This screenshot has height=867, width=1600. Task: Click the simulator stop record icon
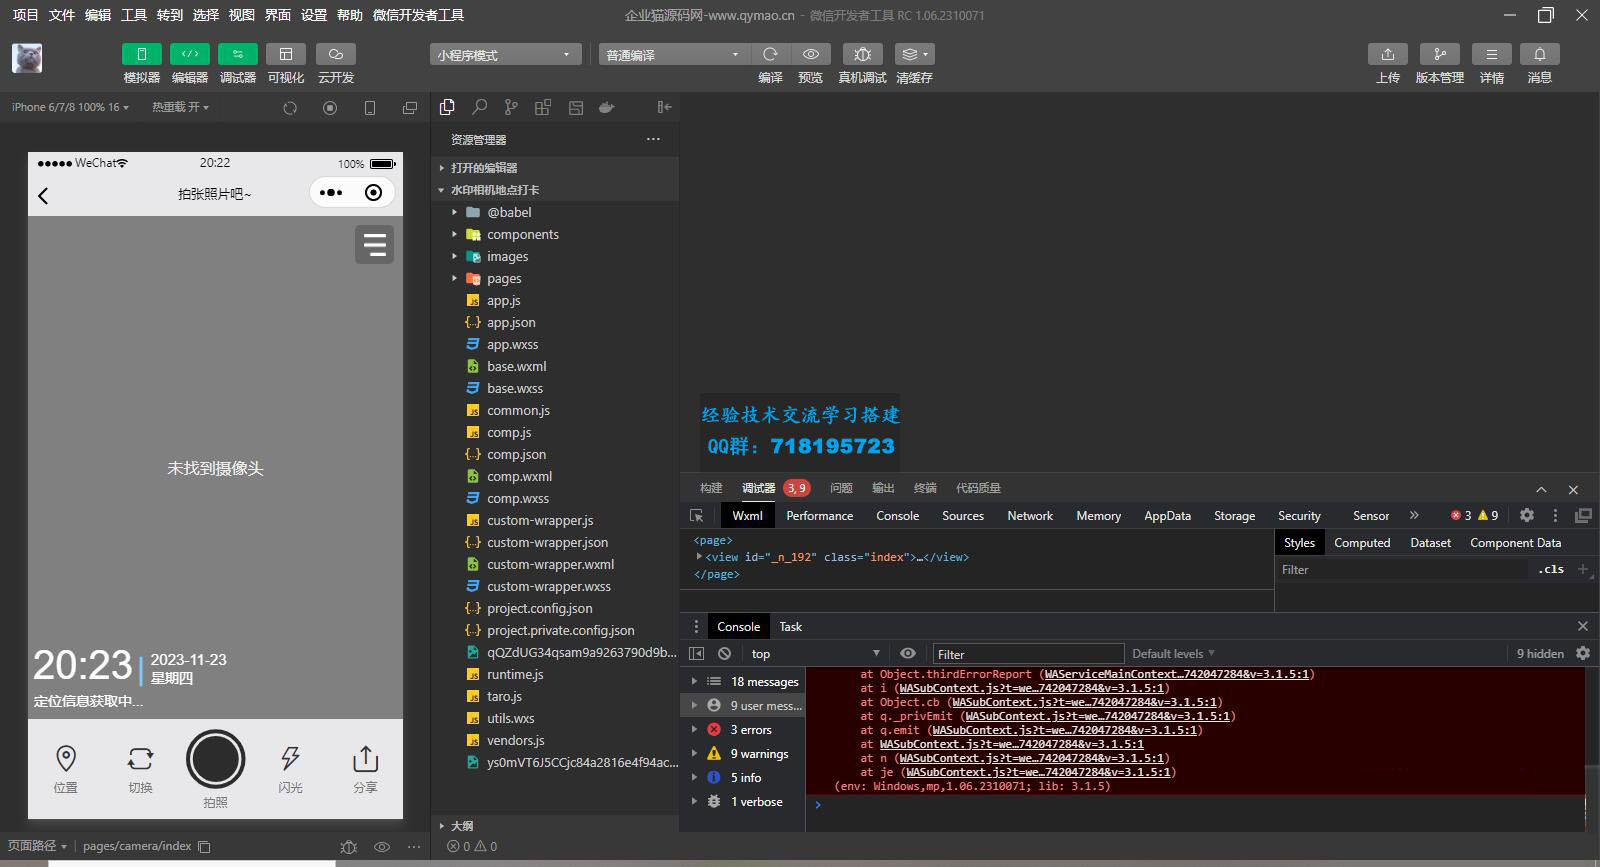click(x=330, y=108)
